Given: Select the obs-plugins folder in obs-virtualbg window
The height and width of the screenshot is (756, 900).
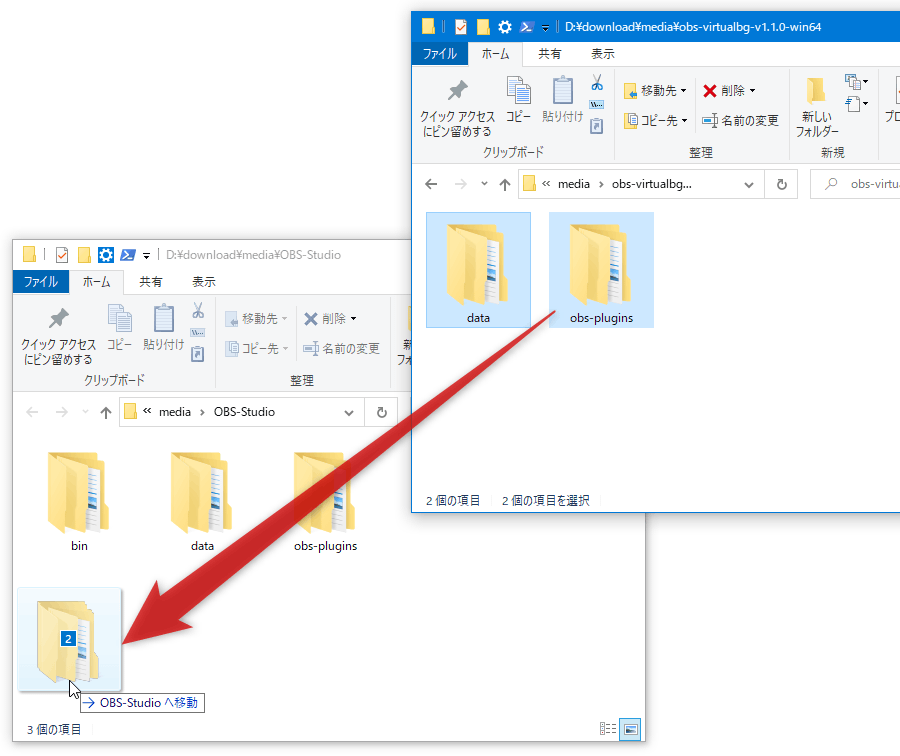Looking at the screenshot, I should pos(601,270).
